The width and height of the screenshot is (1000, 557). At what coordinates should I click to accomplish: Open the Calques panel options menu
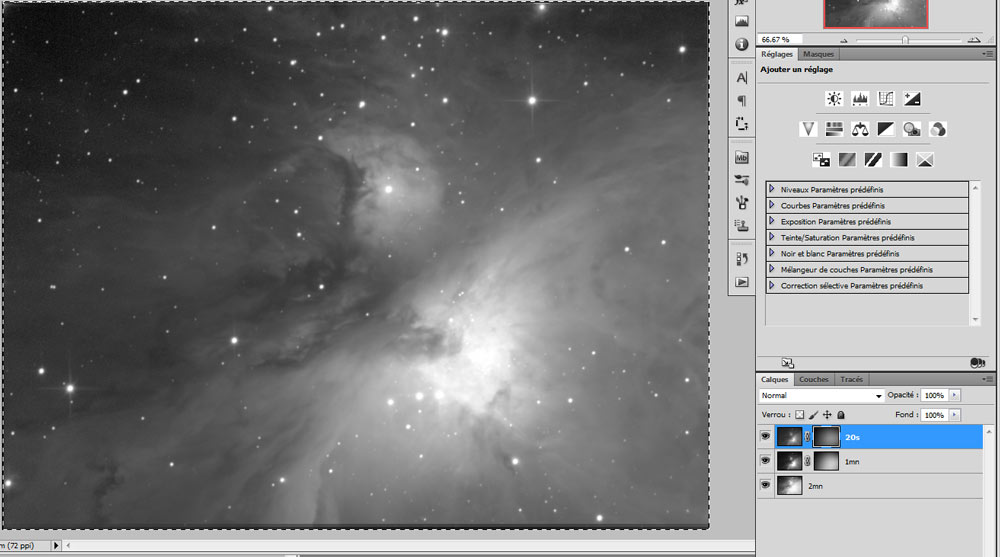click(988, 379)
